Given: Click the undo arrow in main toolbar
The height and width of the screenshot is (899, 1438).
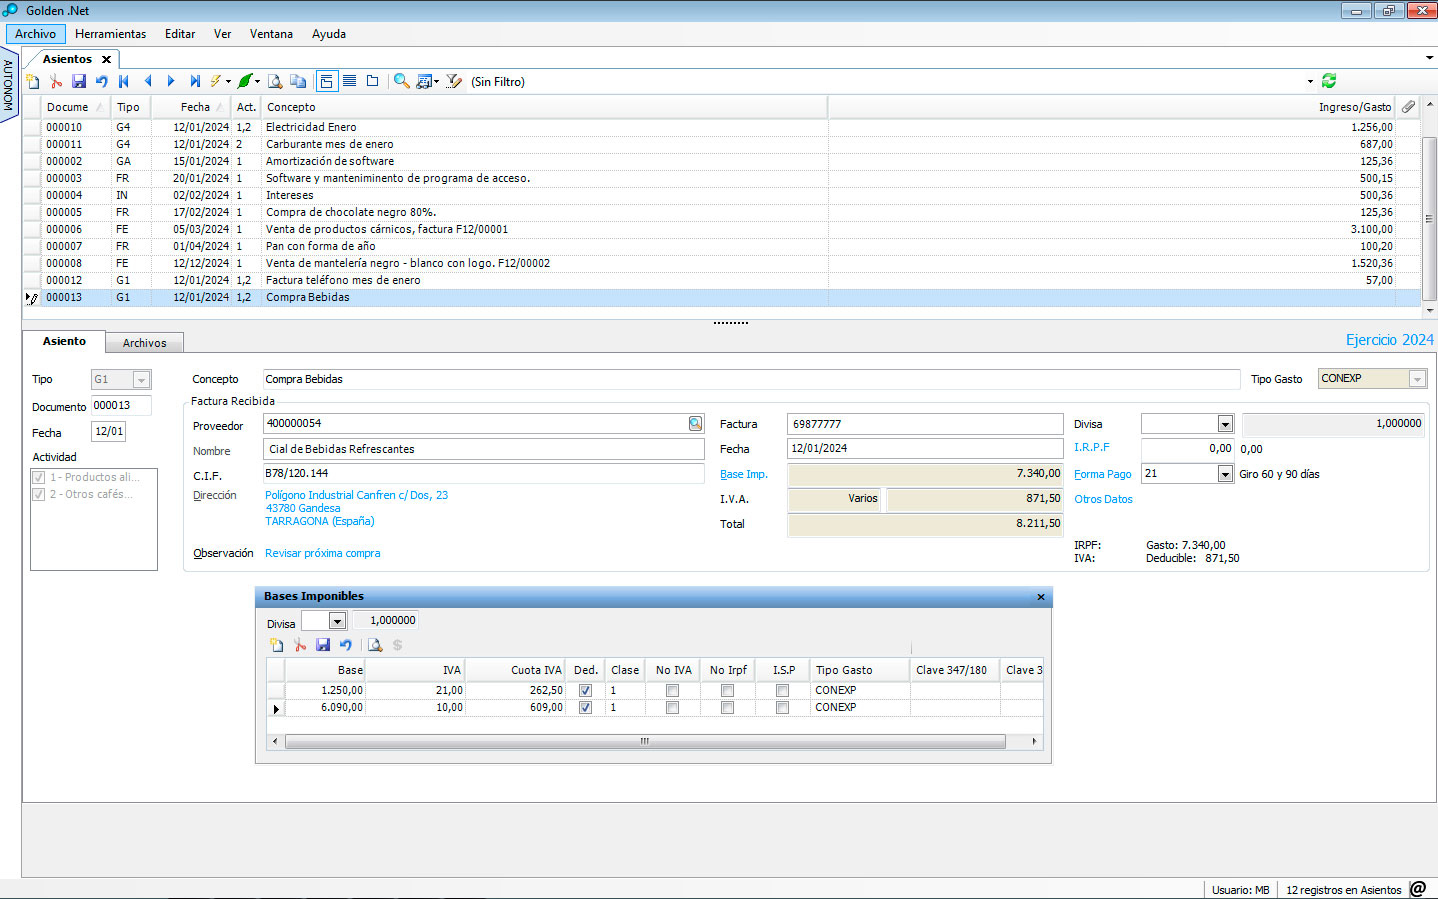Looking at the screenshot, I should [x=102, y=81].
